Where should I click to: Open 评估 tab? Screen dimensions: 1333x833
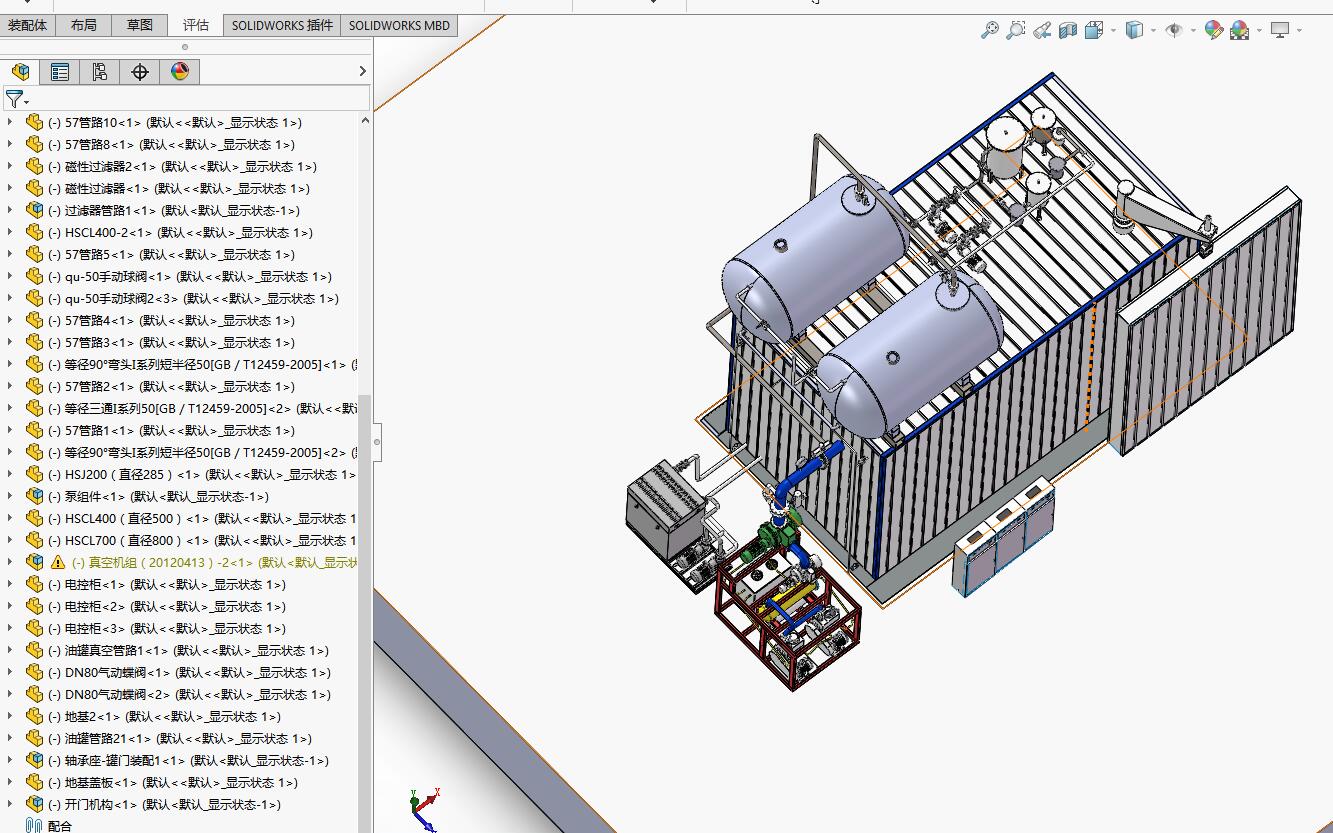click(x=196, y=25)
